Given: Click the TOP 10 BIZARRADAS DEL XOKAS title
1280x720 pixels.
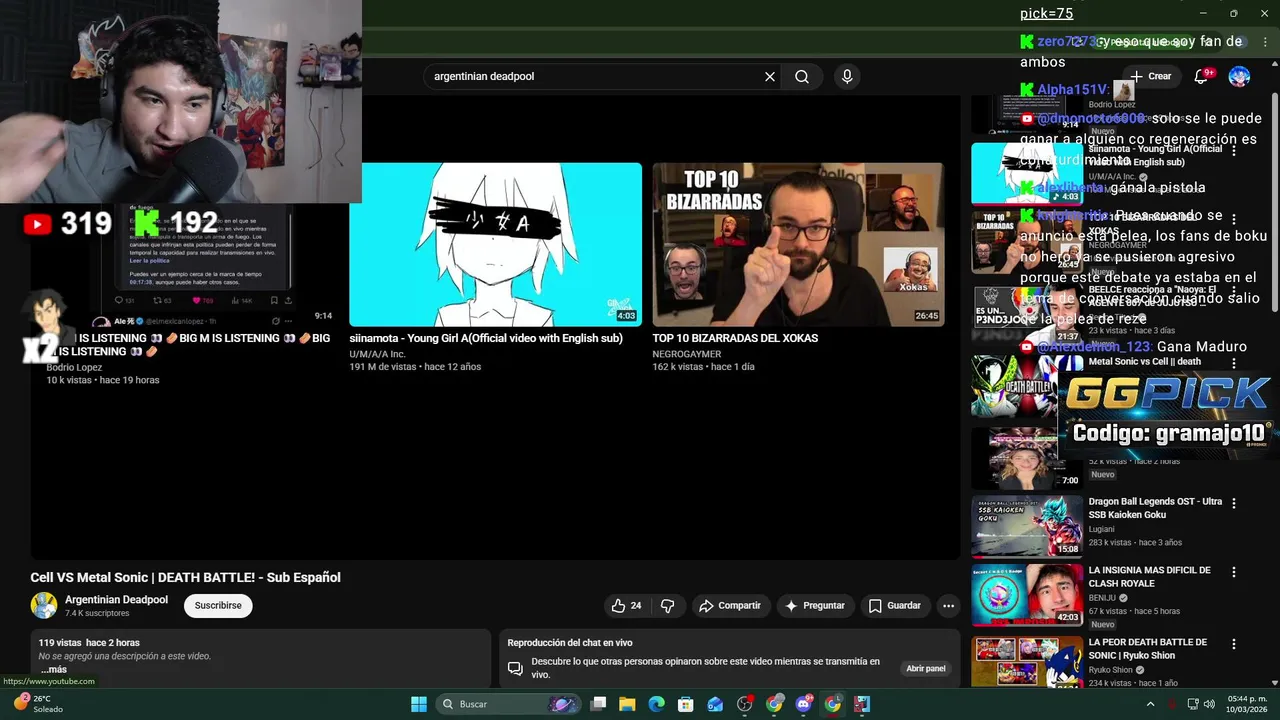Looking at the screenshot, I should pyautogui.click(x=735, y=338).
